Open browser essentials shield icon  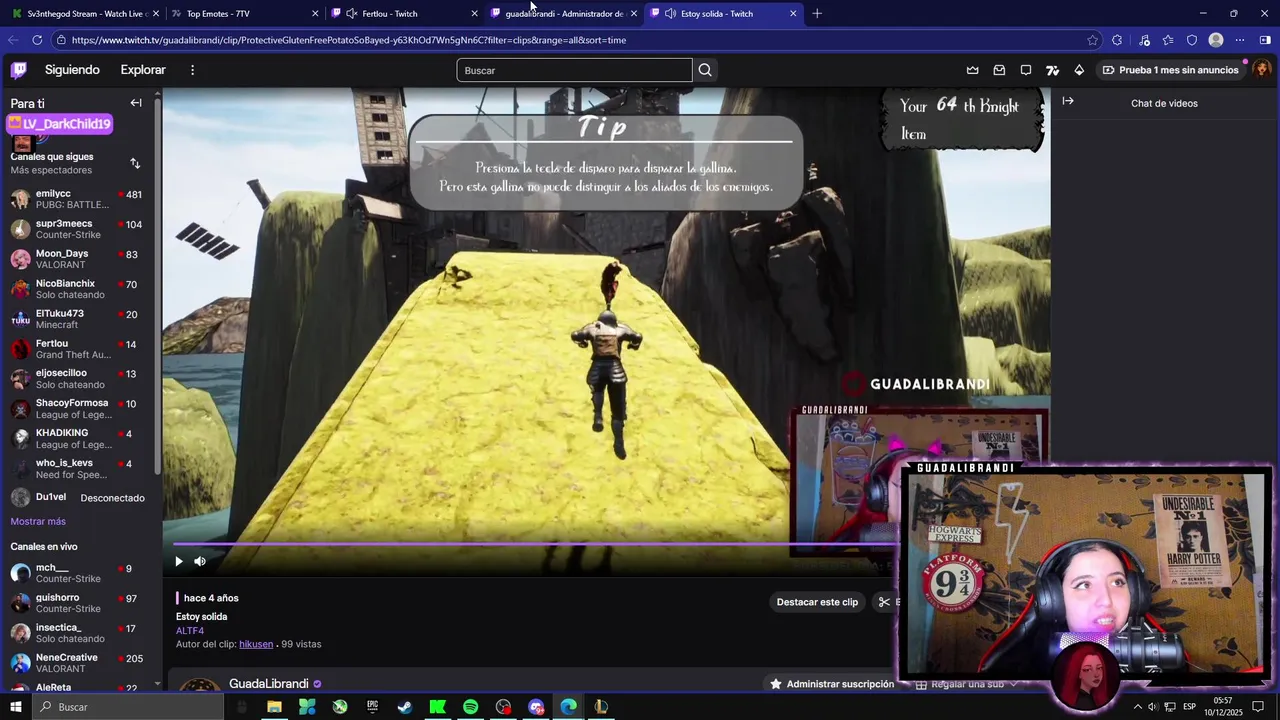click(1192, 40)
